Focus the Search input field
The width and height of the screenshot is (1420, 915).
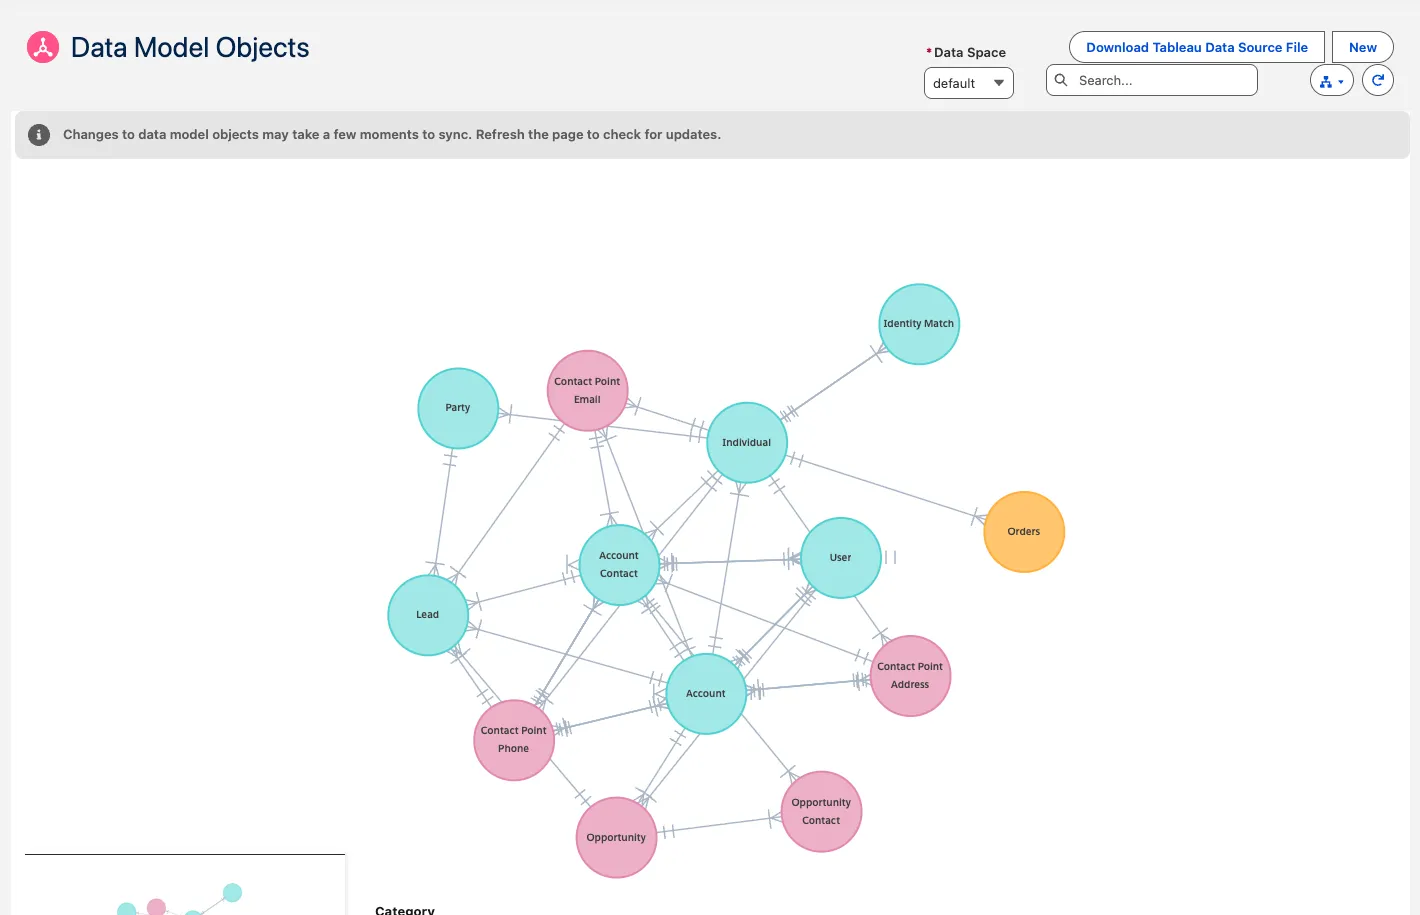tap(1160, 80)
